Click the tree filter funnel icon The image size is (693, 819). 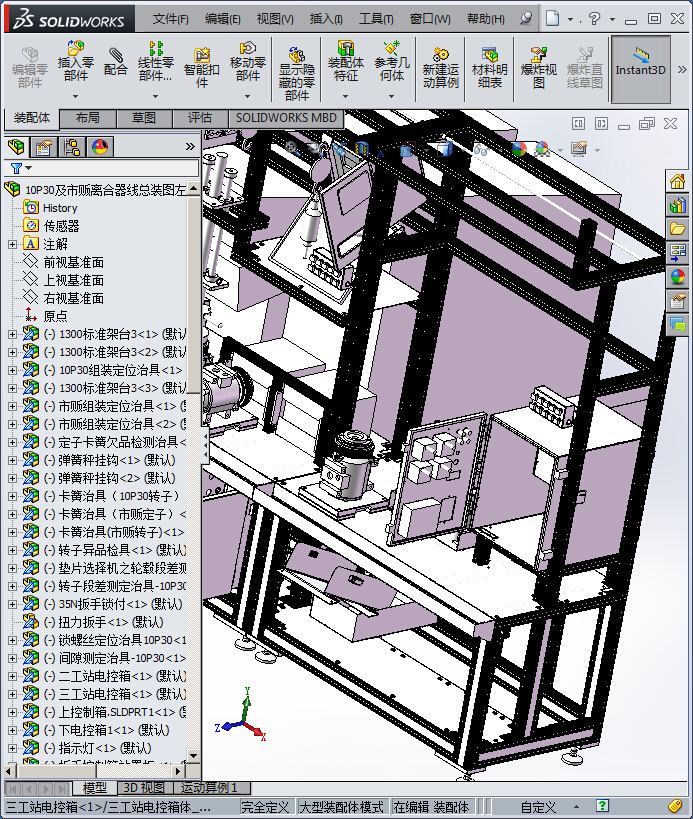17,168
